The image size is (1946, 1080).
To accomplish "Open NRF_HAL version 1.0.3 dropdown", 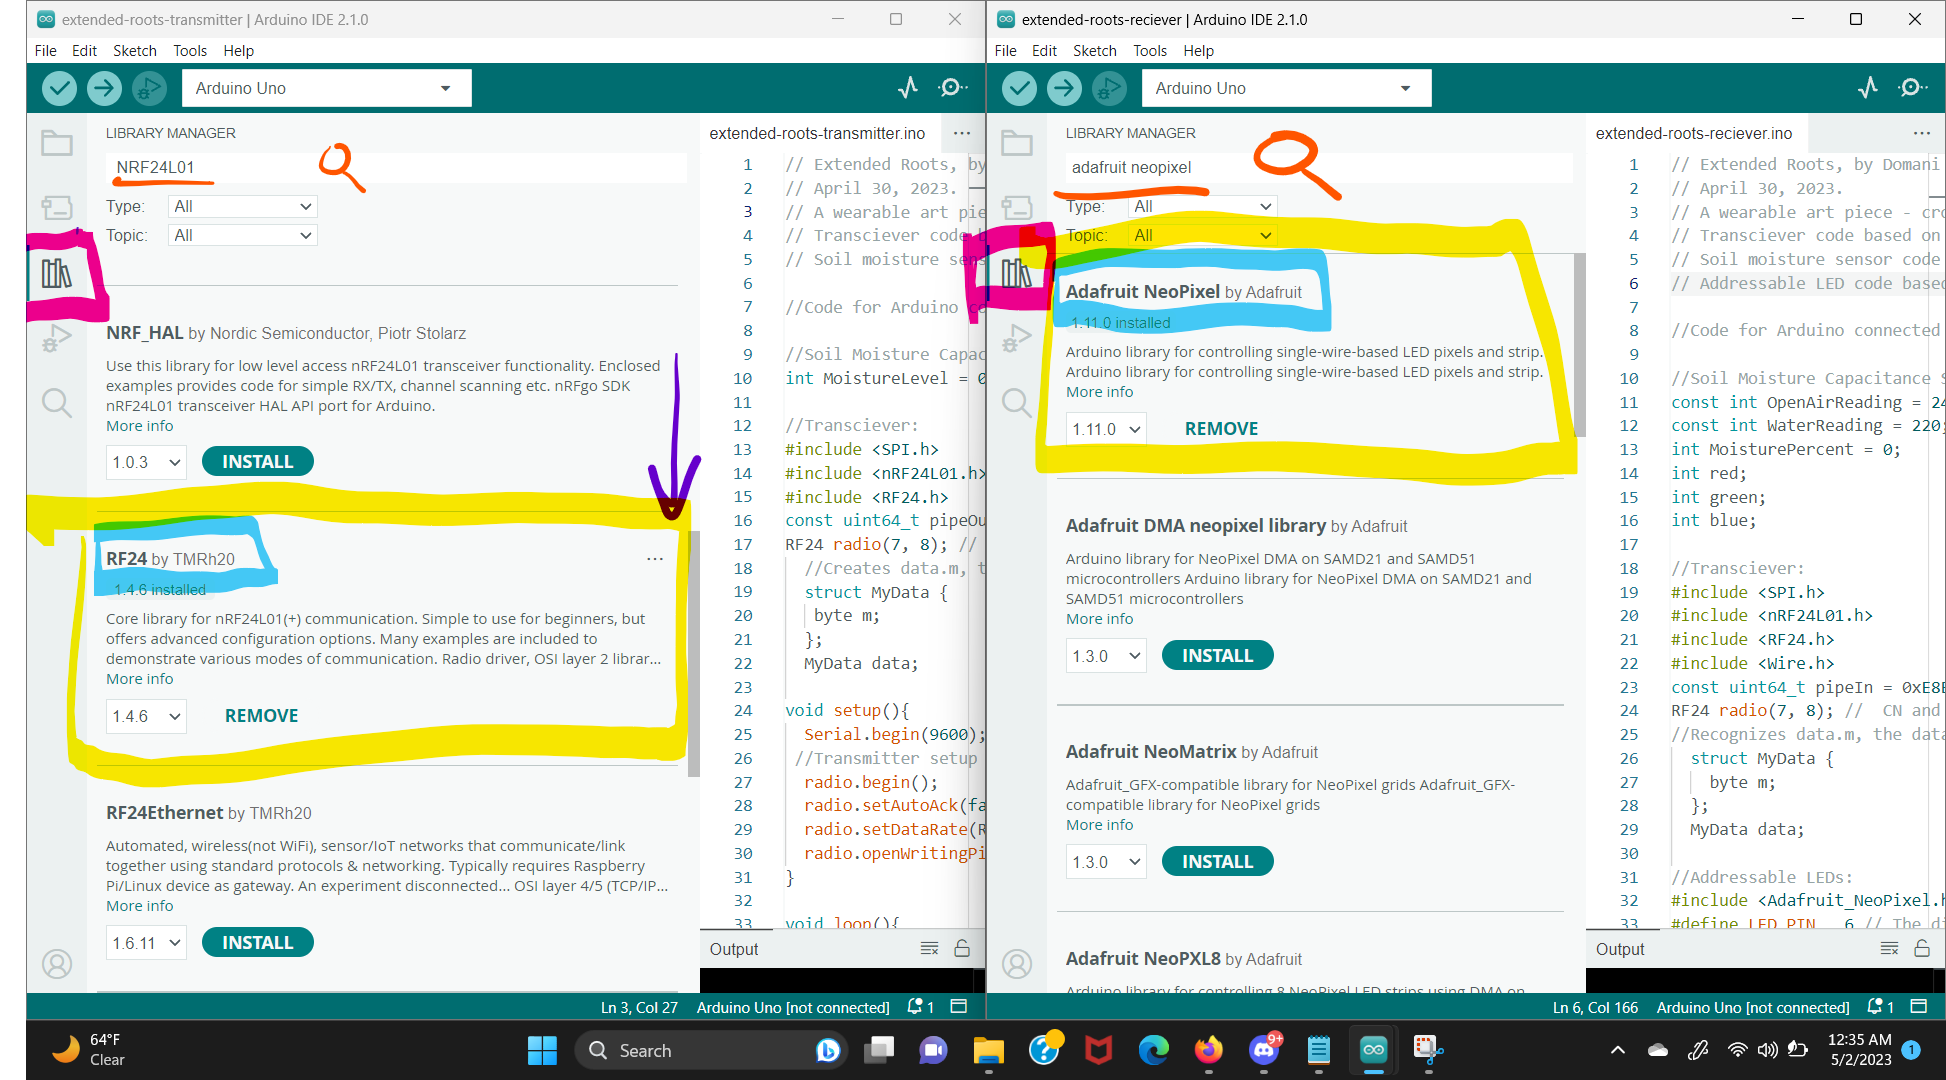I will click(146, 462).
